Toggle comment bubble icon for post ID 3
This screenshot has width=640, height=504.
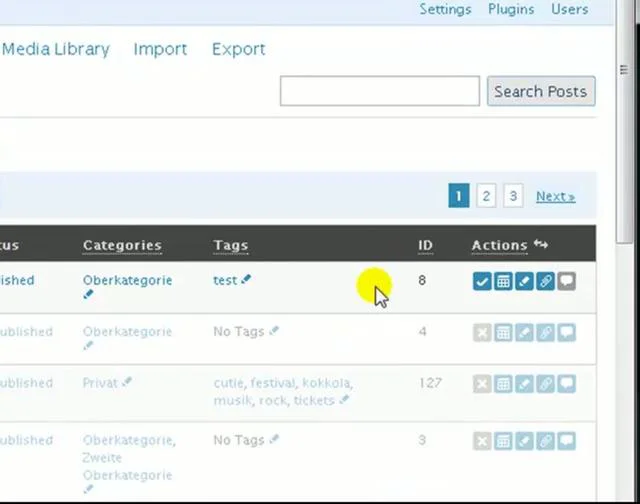coord(567,441)
